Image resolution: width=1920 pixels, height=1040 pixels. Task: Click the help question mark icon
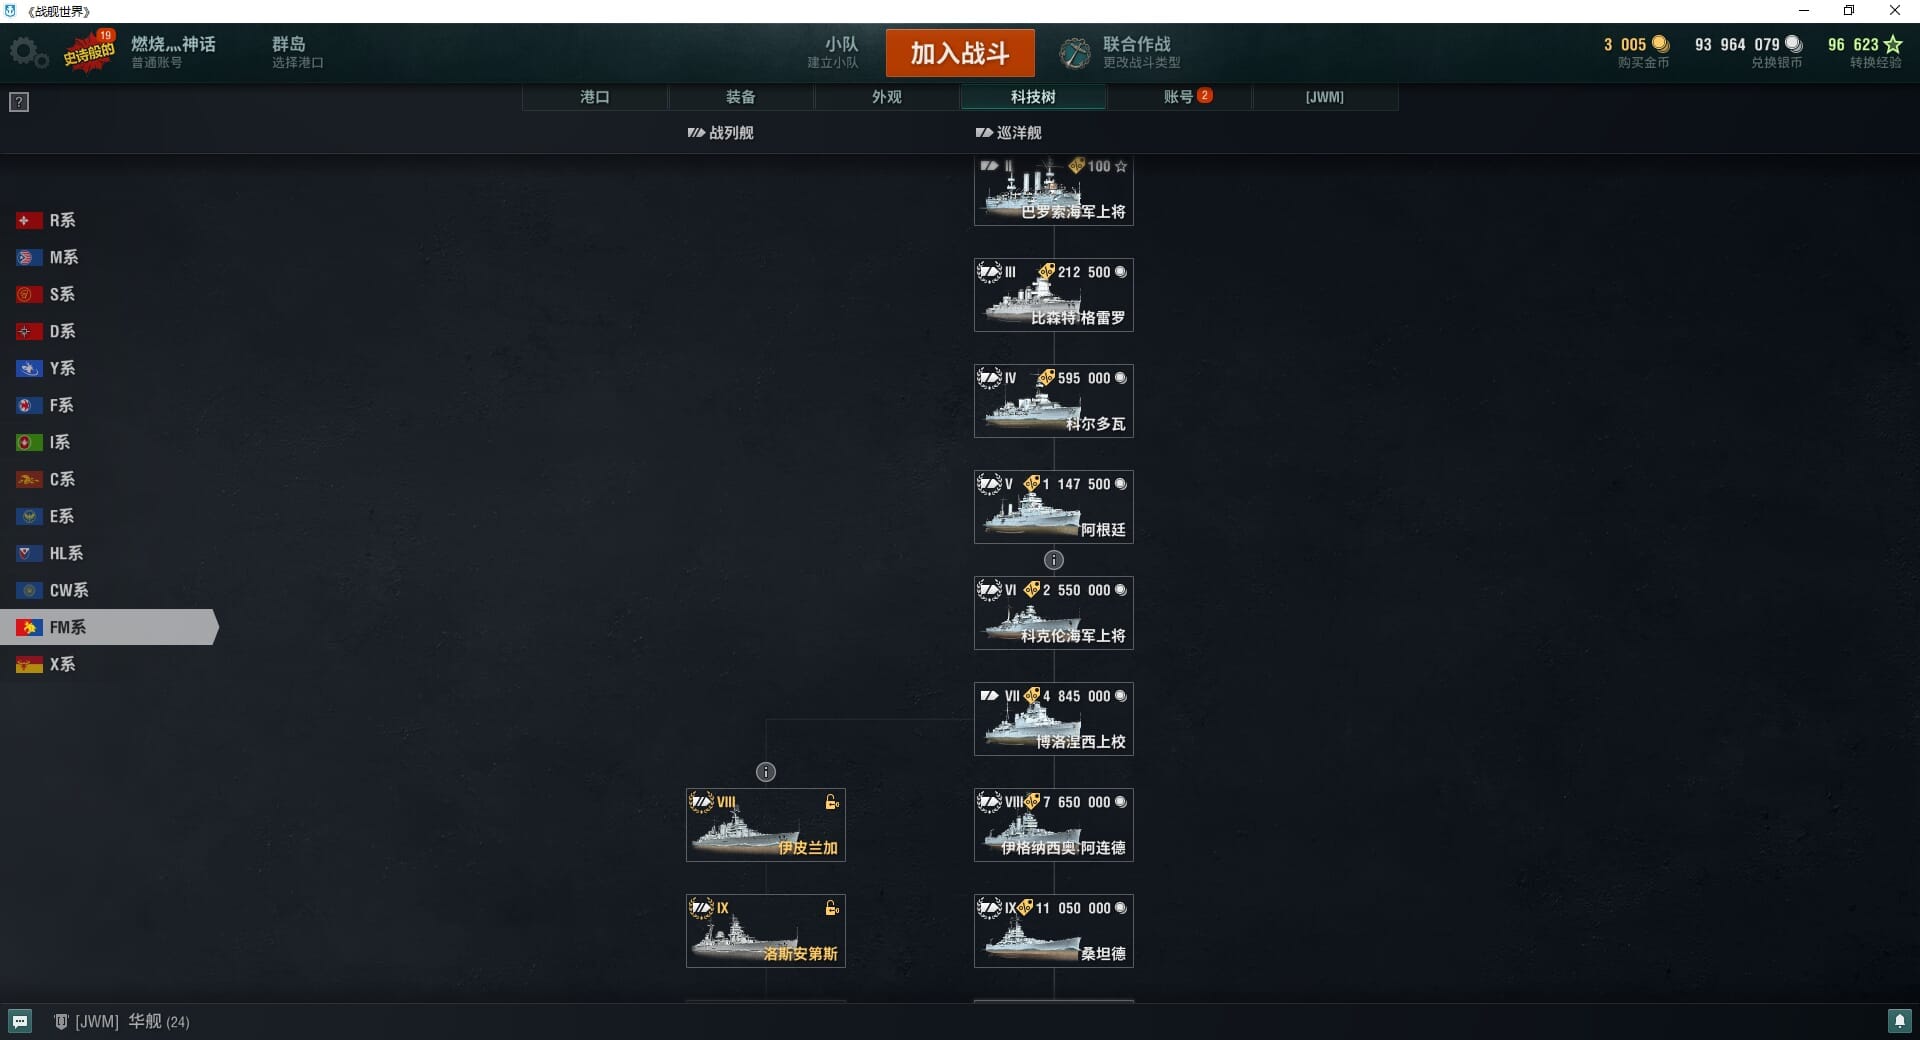pos(19,102)
